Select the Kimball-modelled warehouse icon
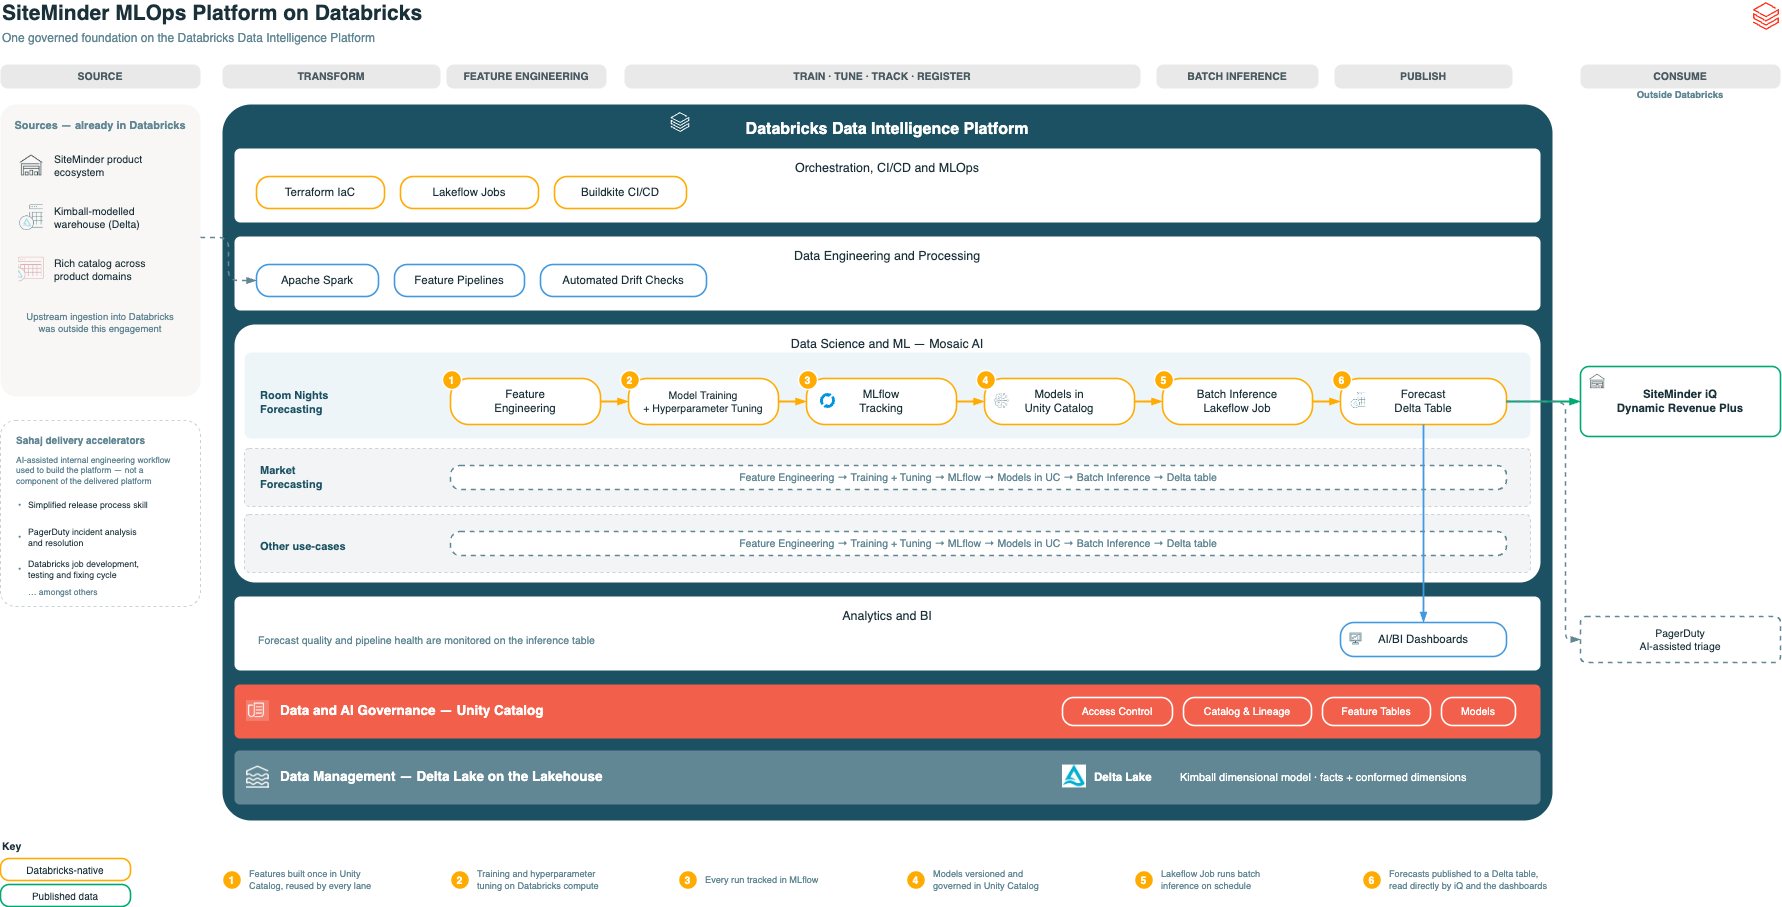The width and height of the screenshot is (1782, 907). (x=31, y=217)
